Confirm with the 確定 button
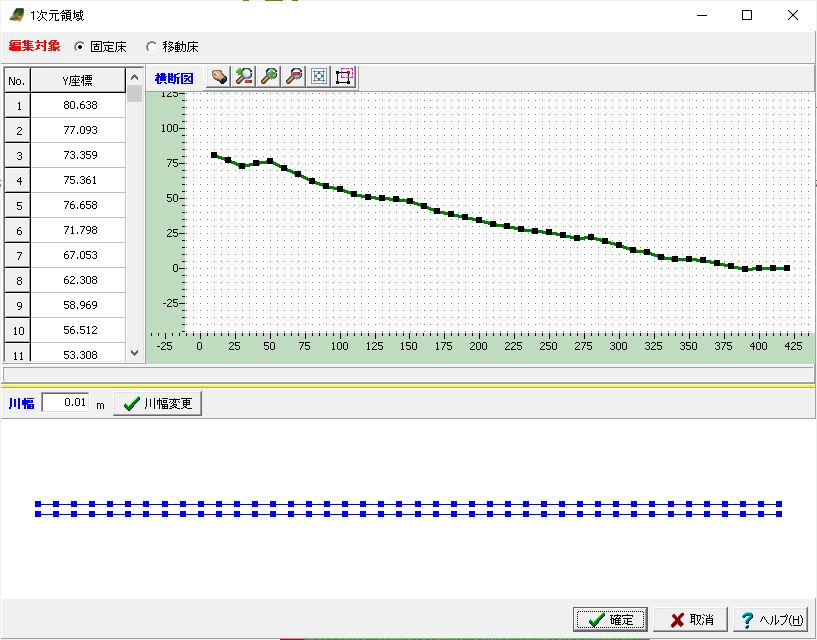The height and width of the screenshot is (640, 817). click(610, 620)
